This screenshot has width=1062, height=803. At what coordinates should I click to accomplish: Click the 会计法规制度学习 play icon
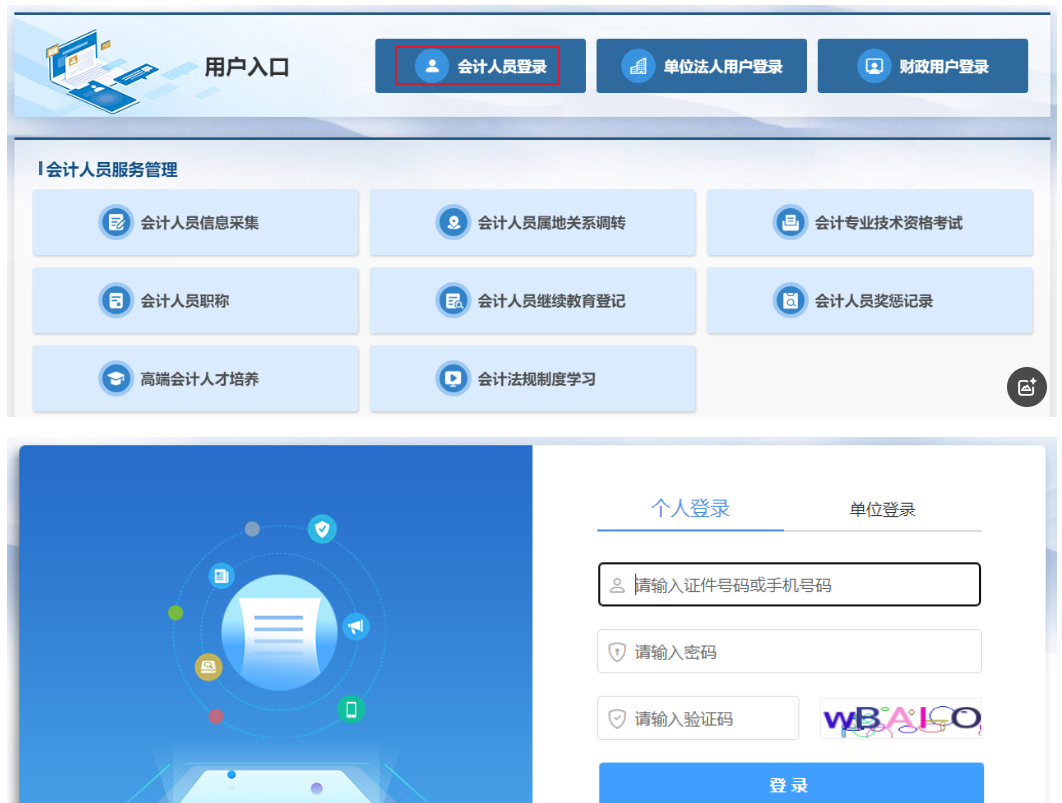click(452, 379)
